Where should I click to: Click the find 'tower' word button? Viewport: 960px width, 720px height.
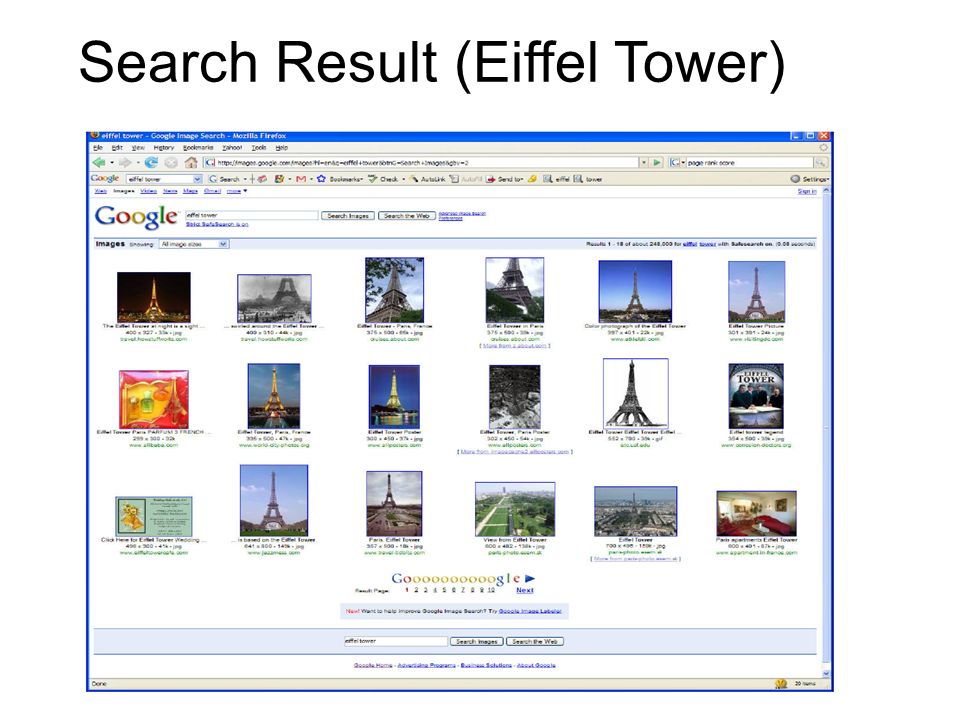[588, 179]
